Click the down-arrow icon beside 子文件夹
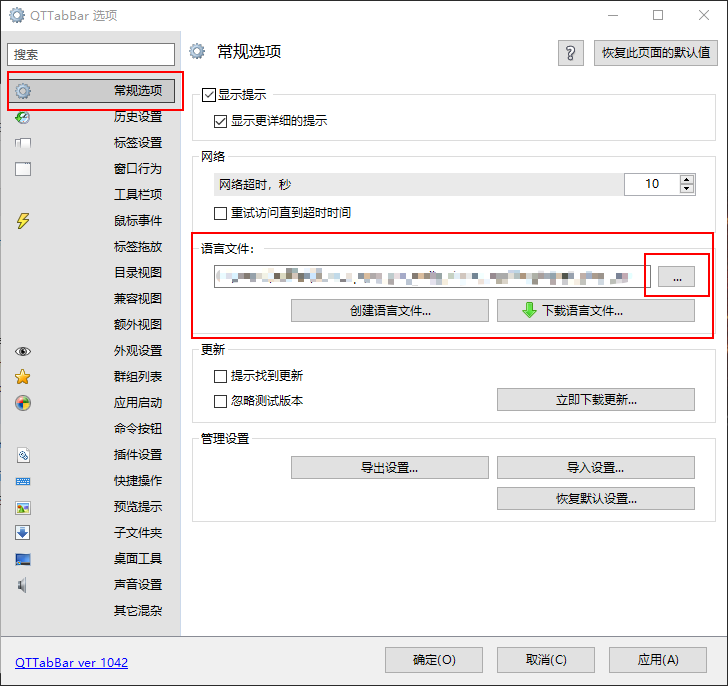728x686 pixels. pyautogui.click(x=23, y=532)
